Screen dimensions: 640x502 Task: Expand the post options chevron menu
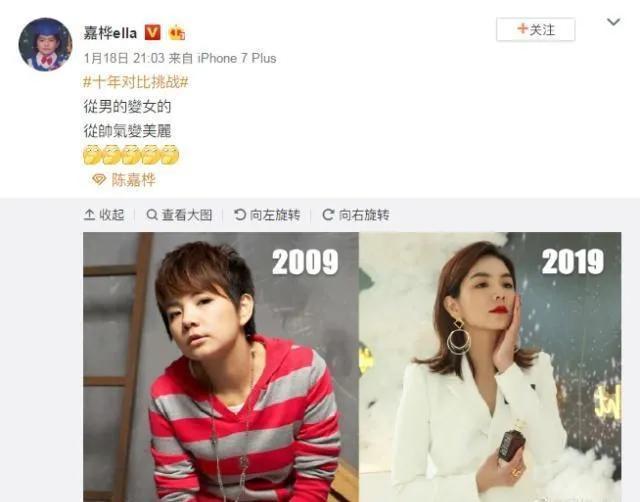click(613, 22)
